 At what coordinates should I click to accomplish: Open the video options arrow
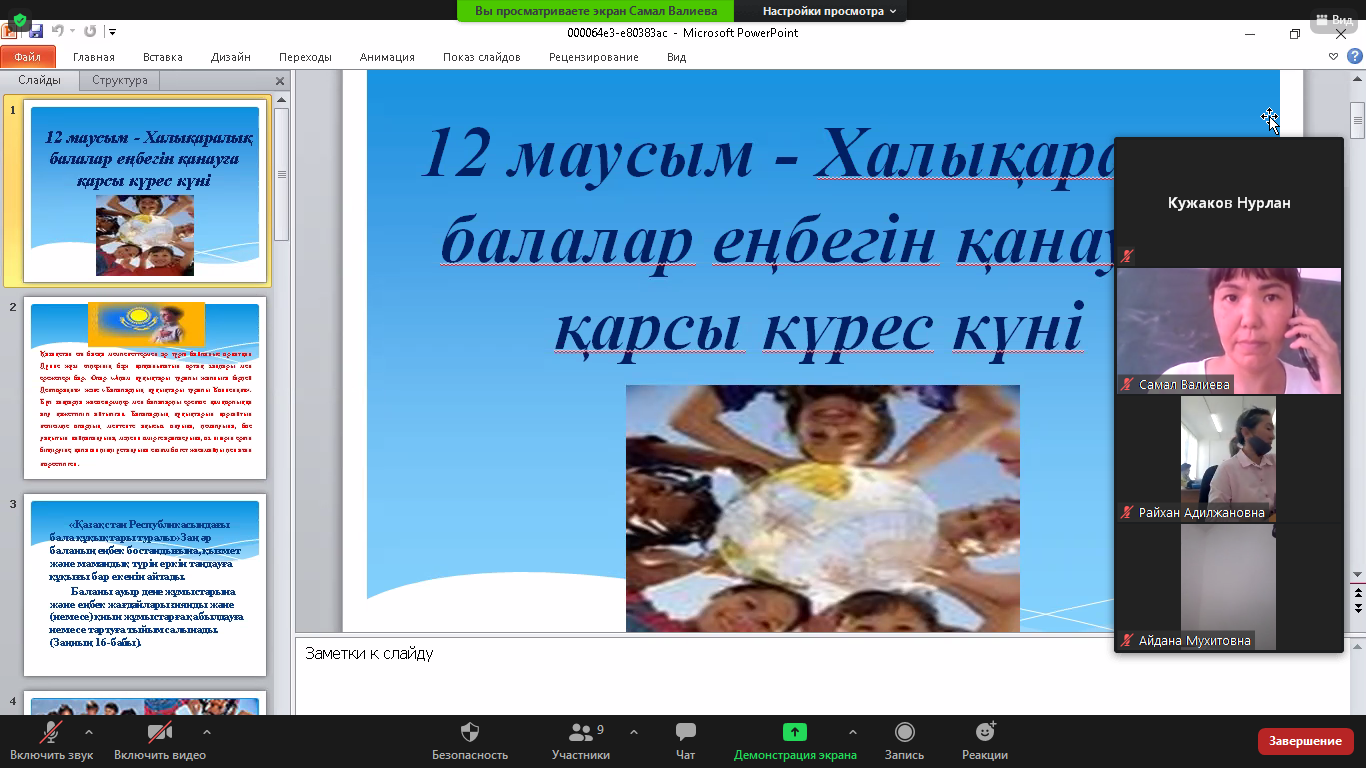(x=206, y=732)
